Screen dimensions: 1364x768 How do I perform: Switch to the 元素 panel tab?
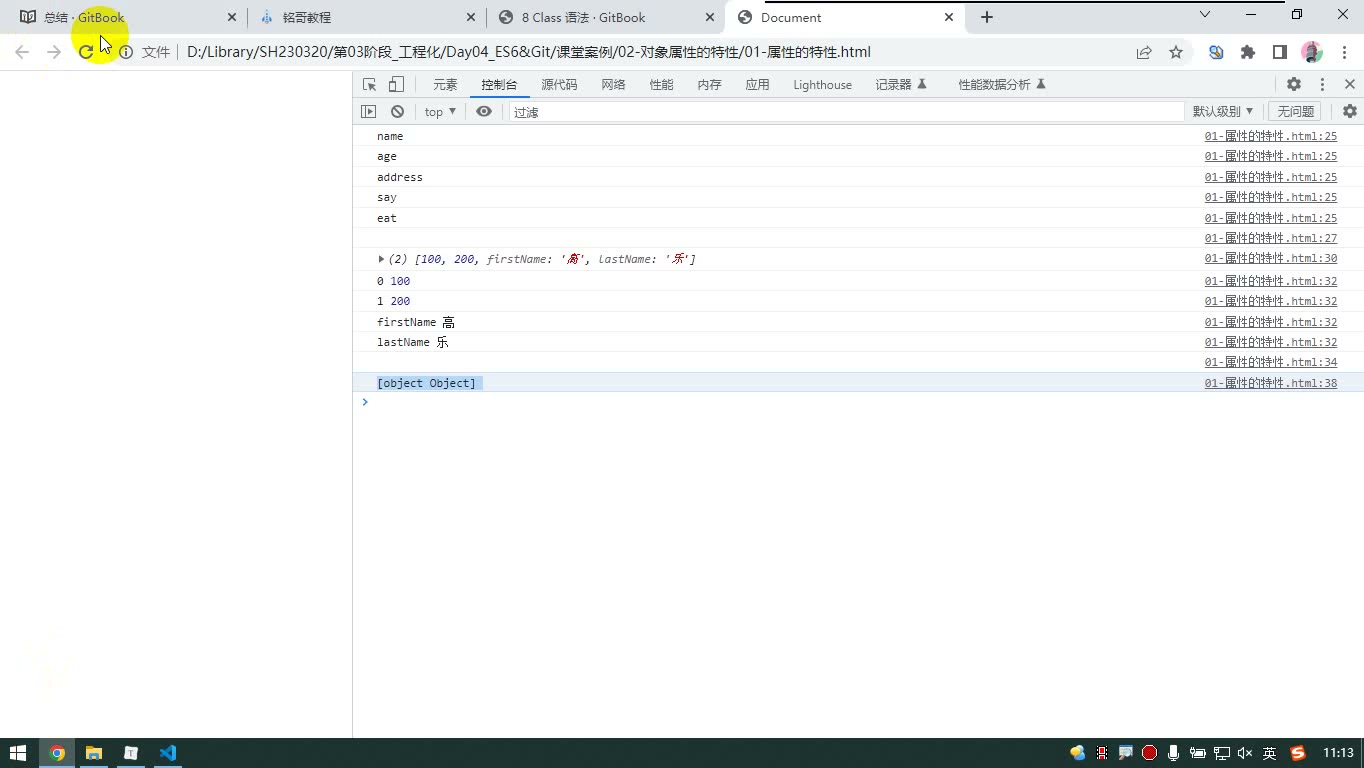point(445,85)
